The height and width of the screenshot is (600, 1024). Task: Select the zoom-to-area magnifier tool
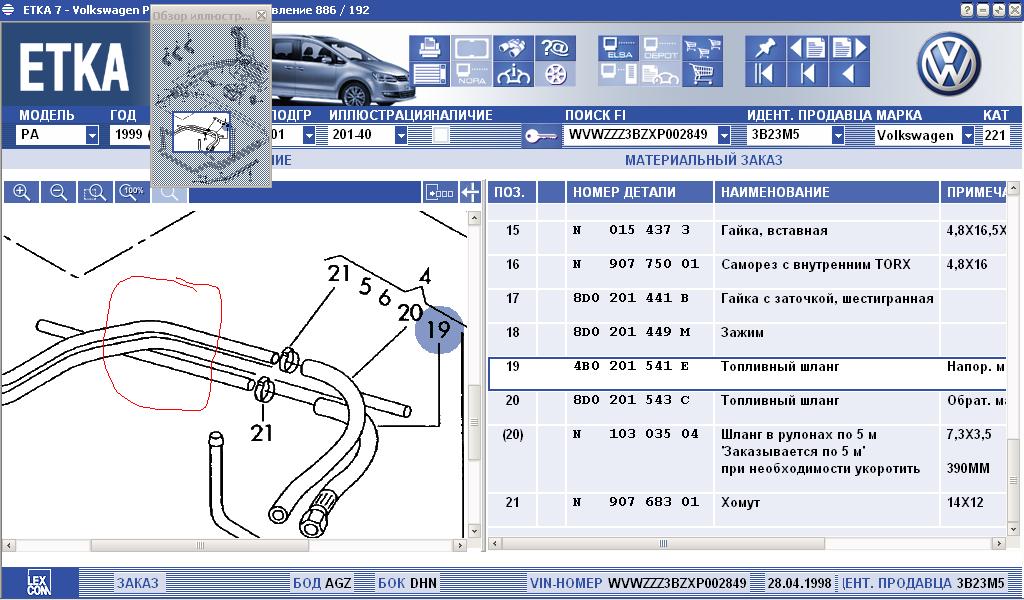(95, 192)
